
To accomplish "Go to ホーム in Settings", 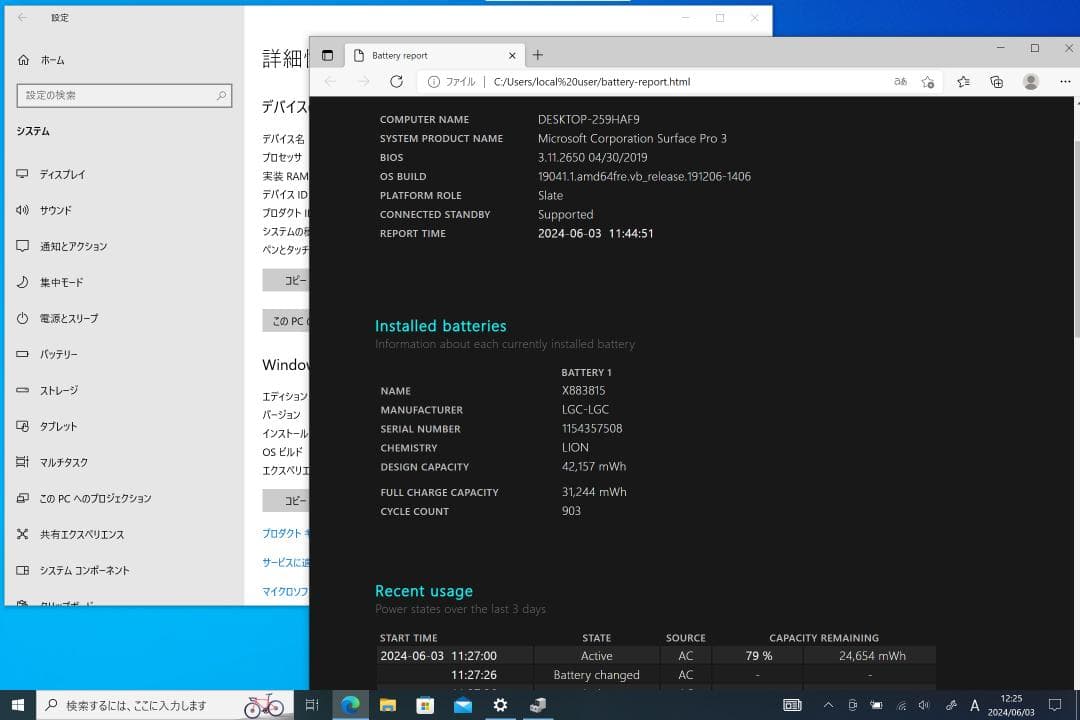I will (x=41, y=60).
